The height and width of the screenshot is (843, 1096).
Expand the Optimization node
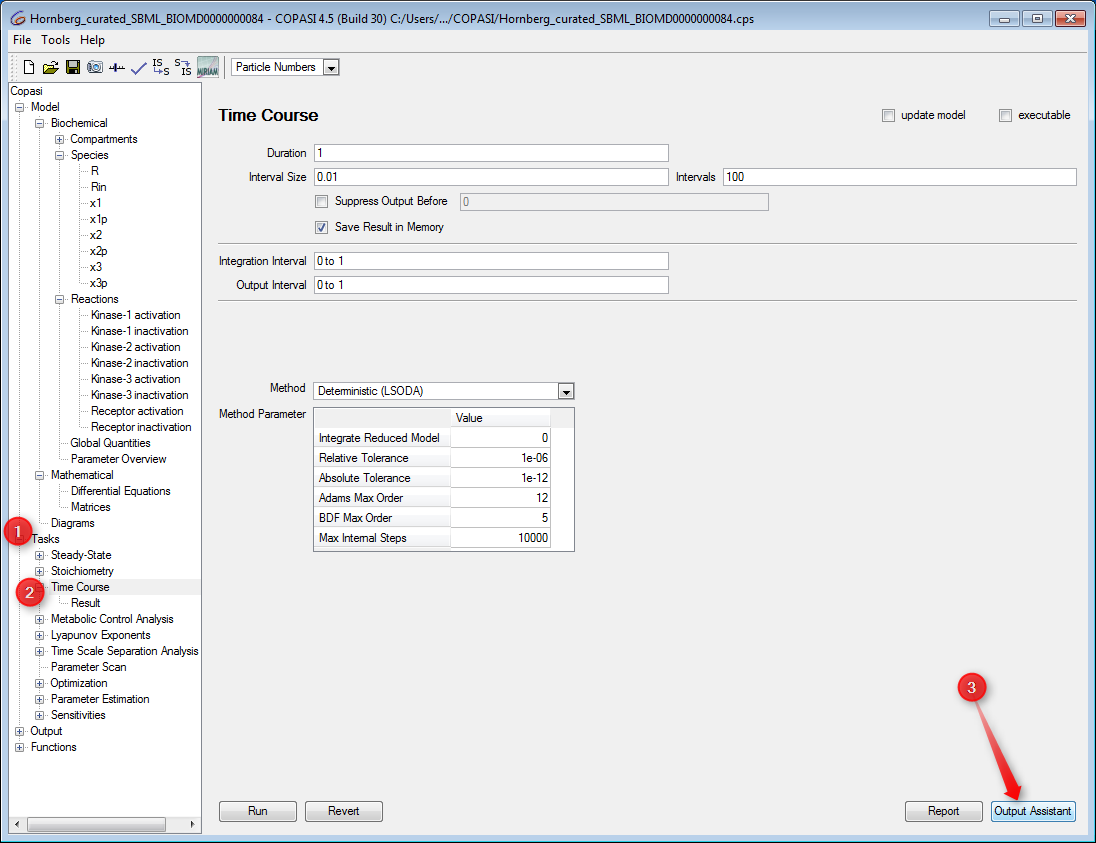(40, 684)
